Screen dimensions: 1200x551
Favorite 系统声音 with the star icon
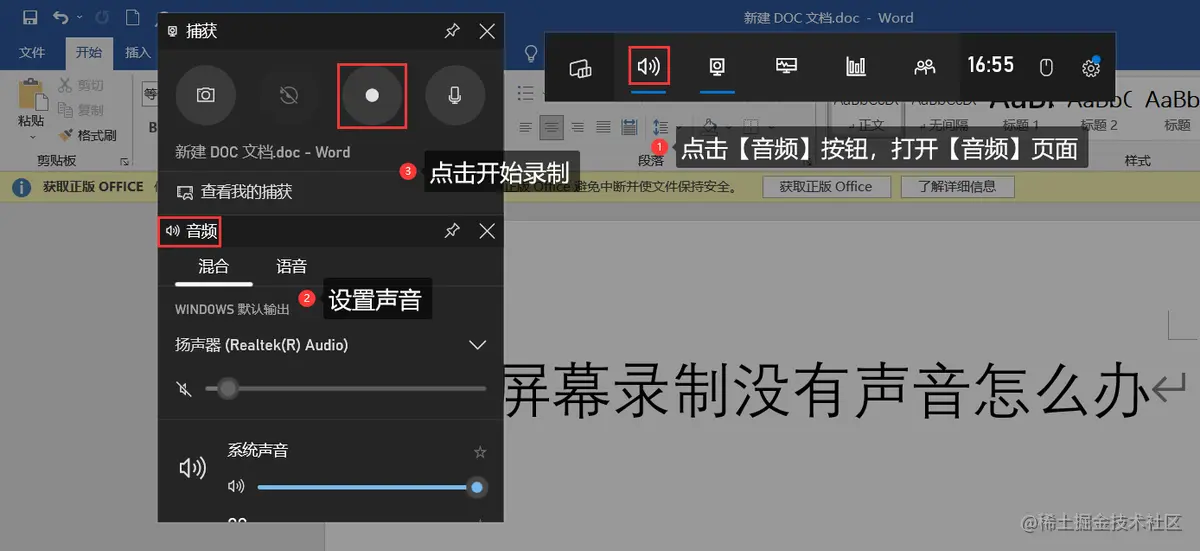[x=479, y=452]
